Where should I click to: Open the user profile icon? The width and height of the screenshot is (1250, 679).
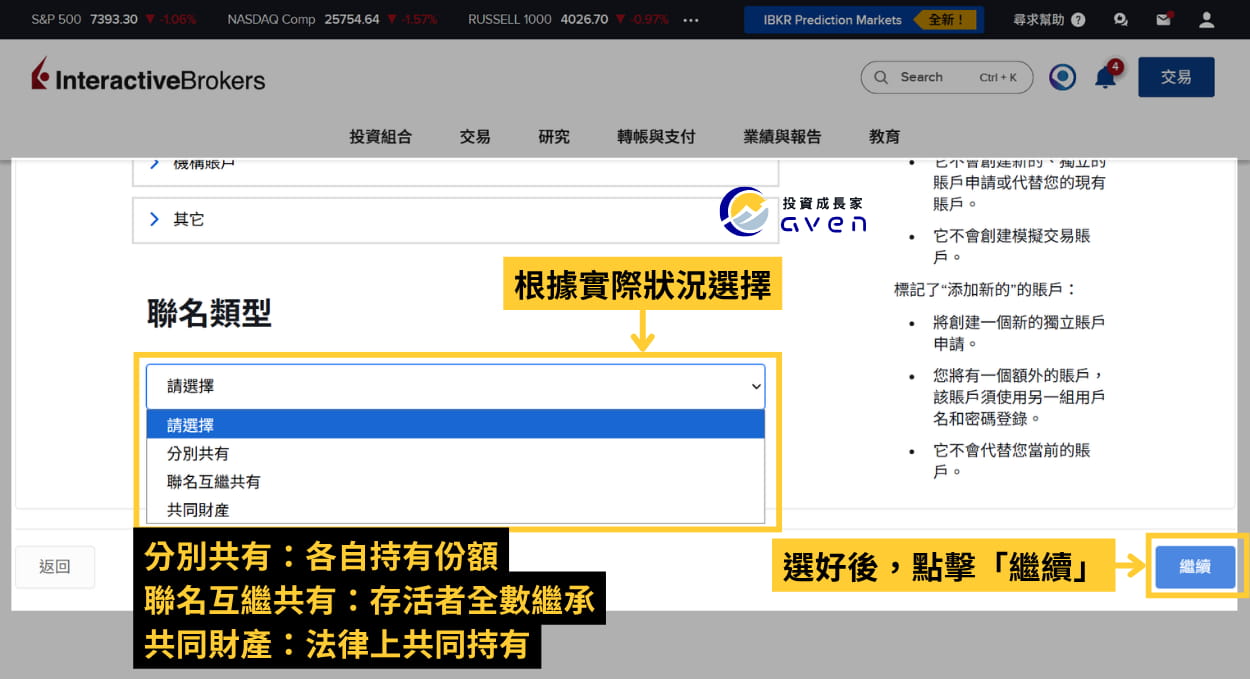pyautogui.click(x=1207, y=19)
